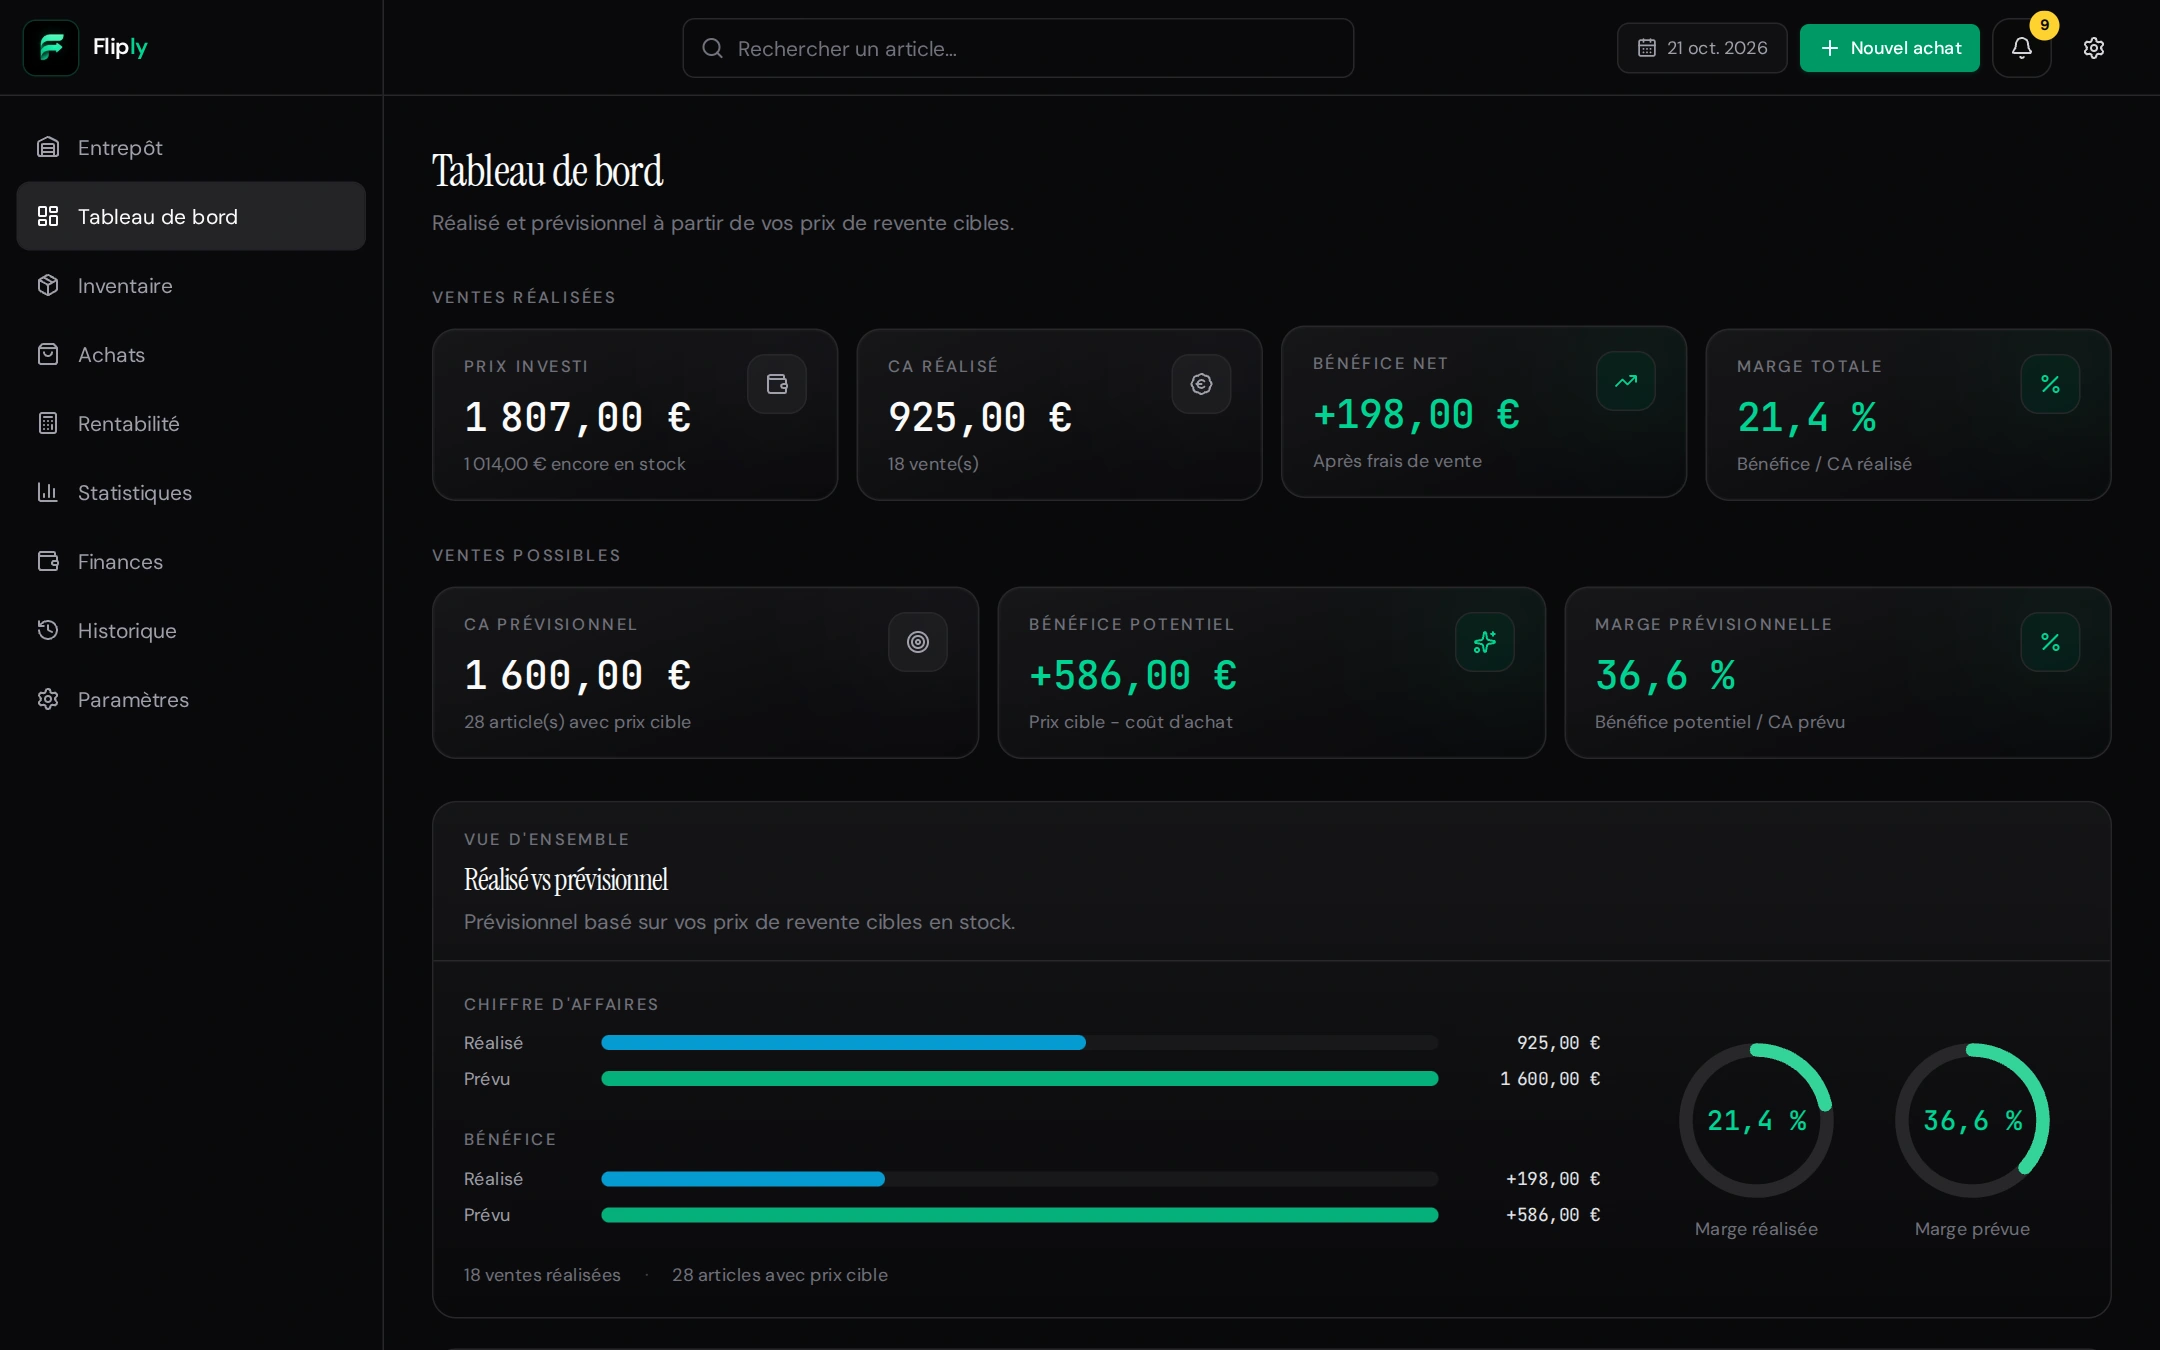Click "18 ventes réalisées" footer text

(542, 1275)
